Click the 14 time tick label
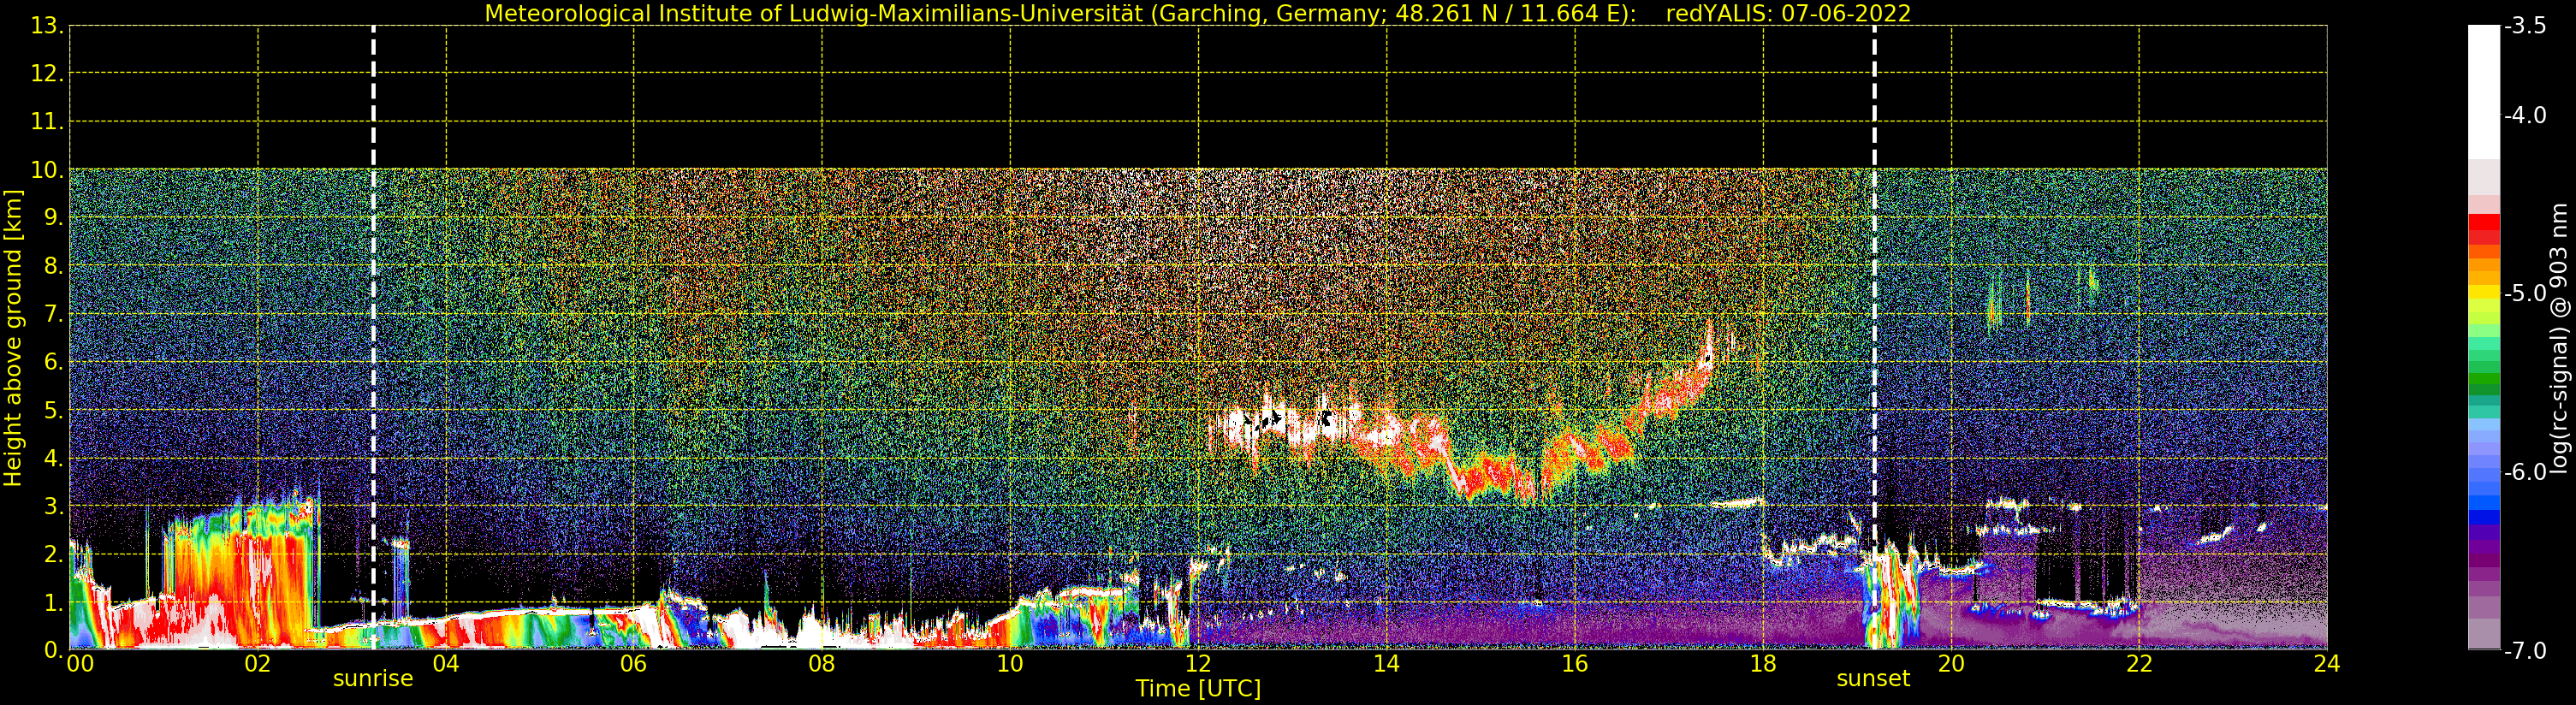2576x705 pixels. coord(1386,664)
